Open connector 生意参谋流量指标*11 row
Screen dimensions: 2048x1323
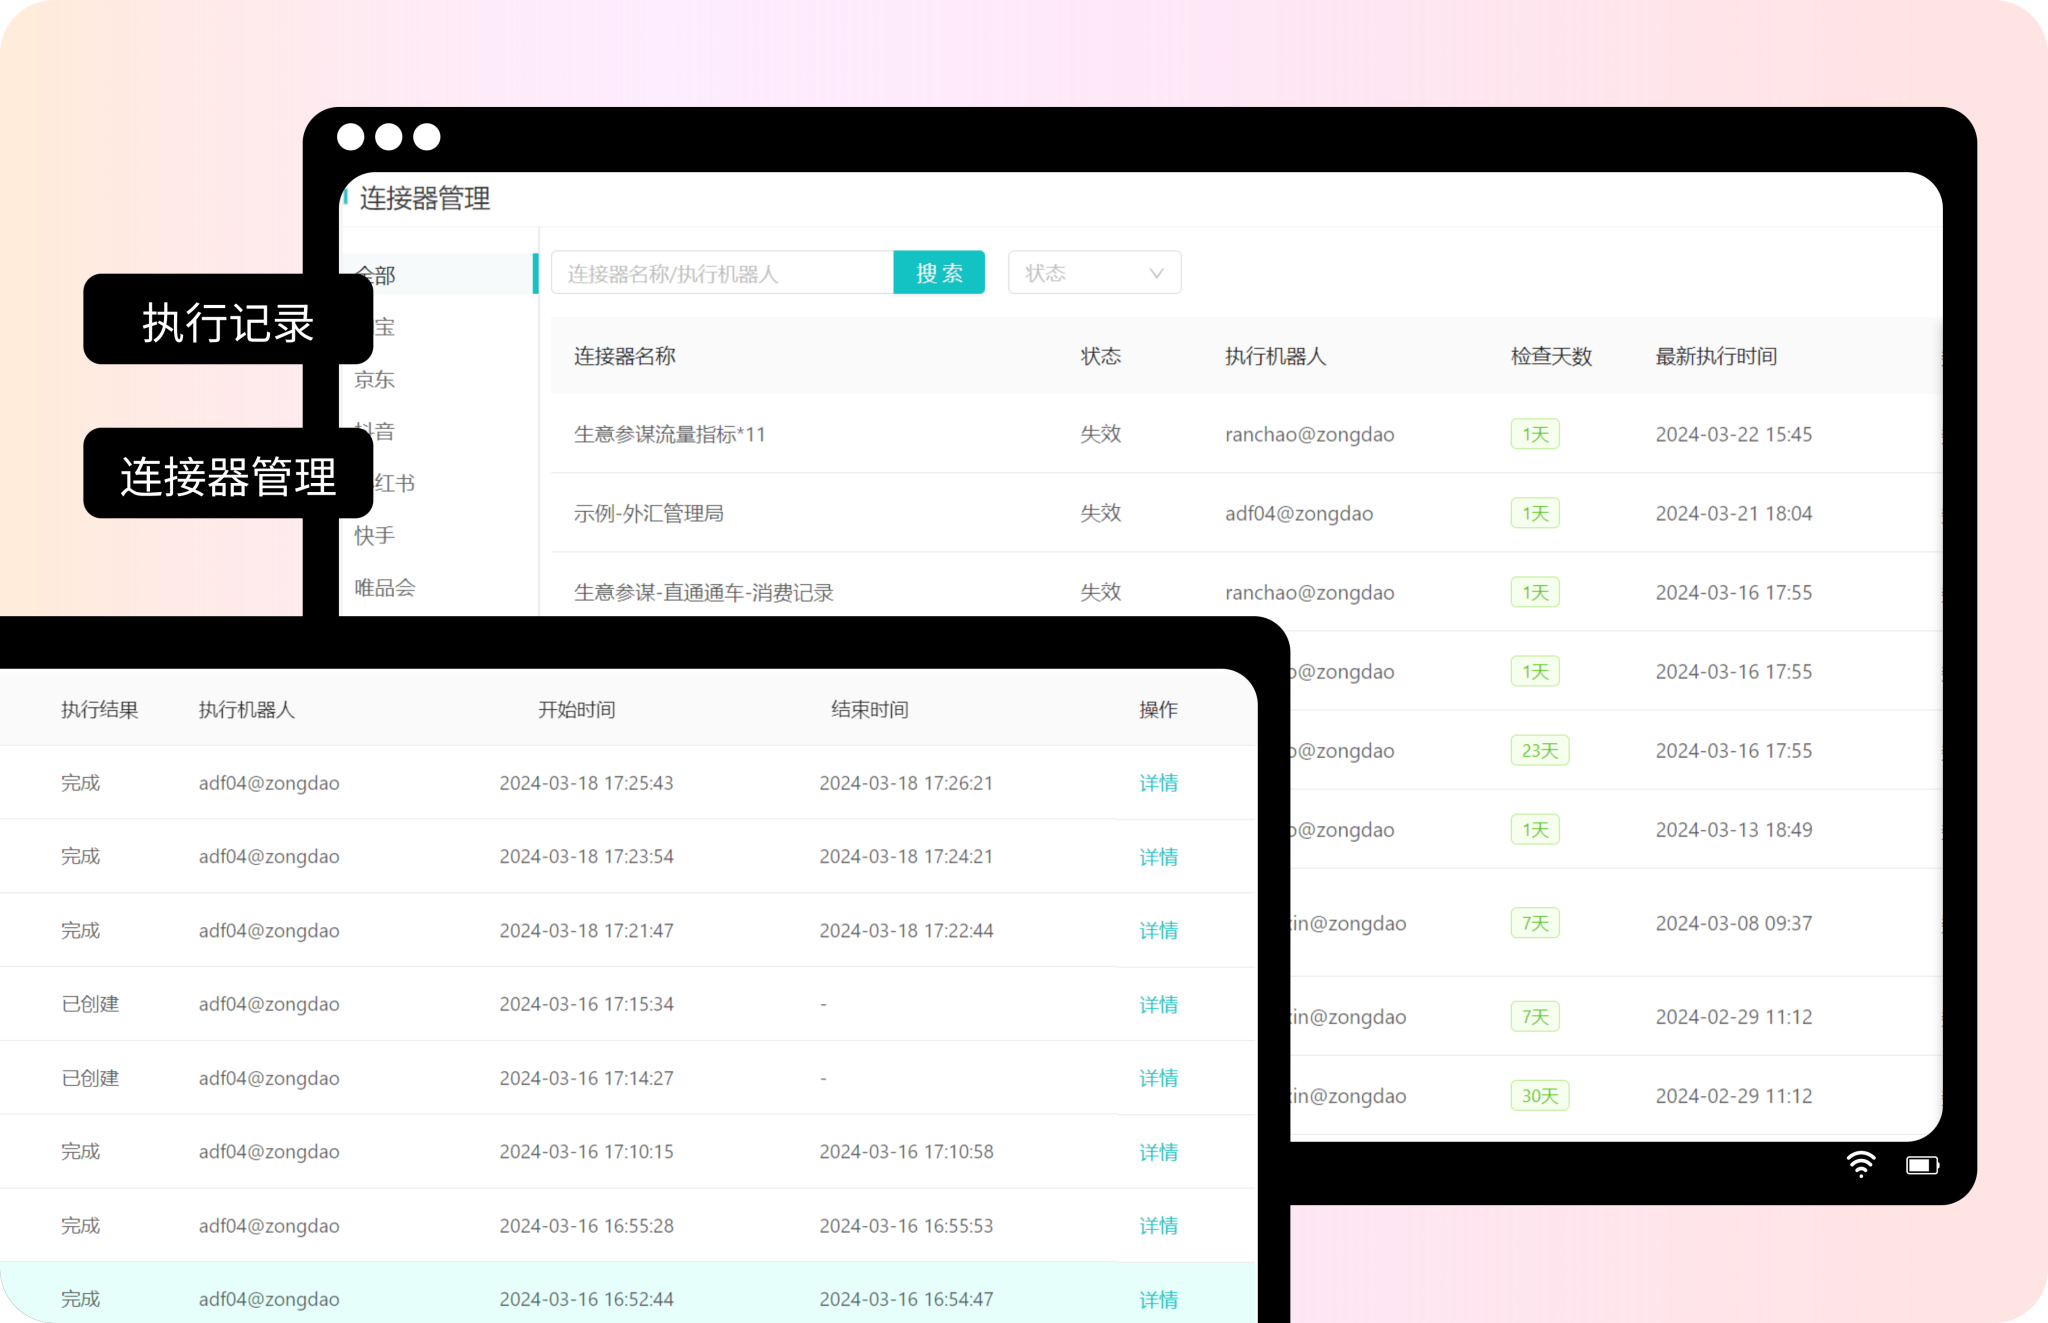(x=670, y=435)
